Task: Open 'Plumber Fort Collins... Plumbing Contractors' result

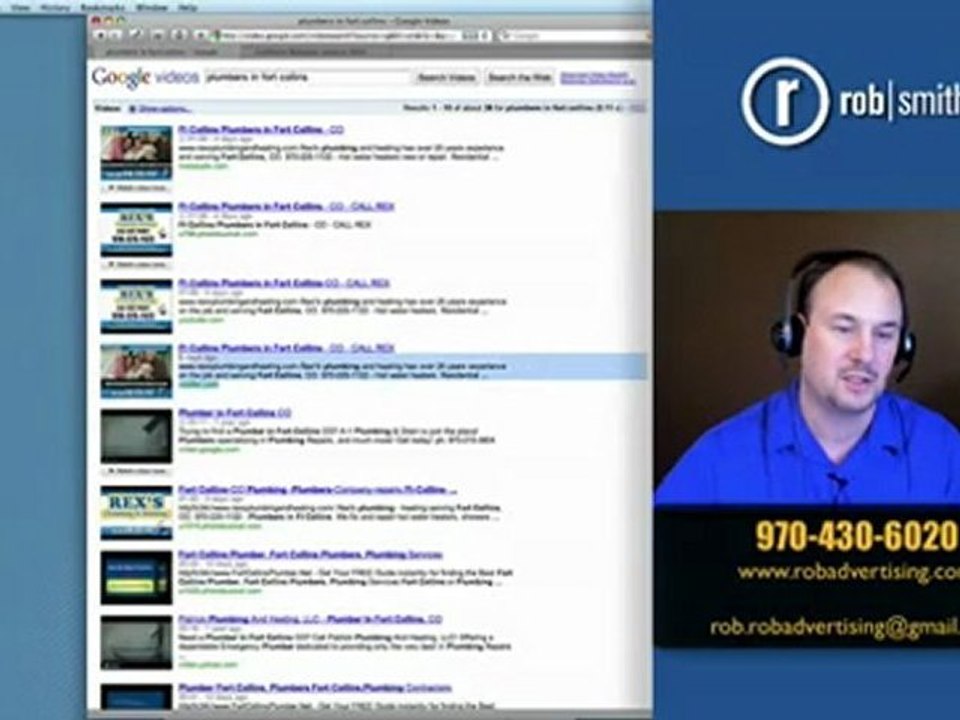Action: click(x=315, y=688)
